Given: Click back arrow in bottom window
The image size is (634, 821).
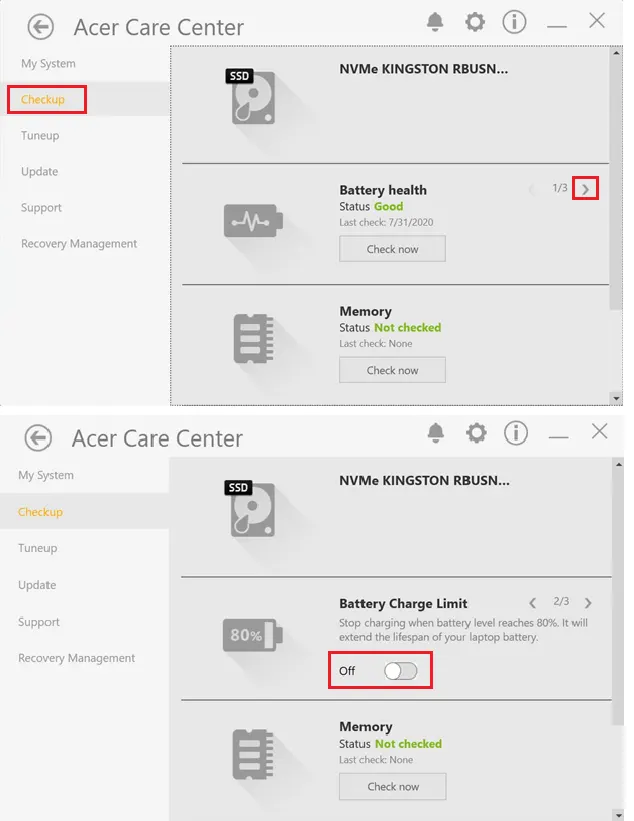Looking at the screenshot, I should [38, 438].
